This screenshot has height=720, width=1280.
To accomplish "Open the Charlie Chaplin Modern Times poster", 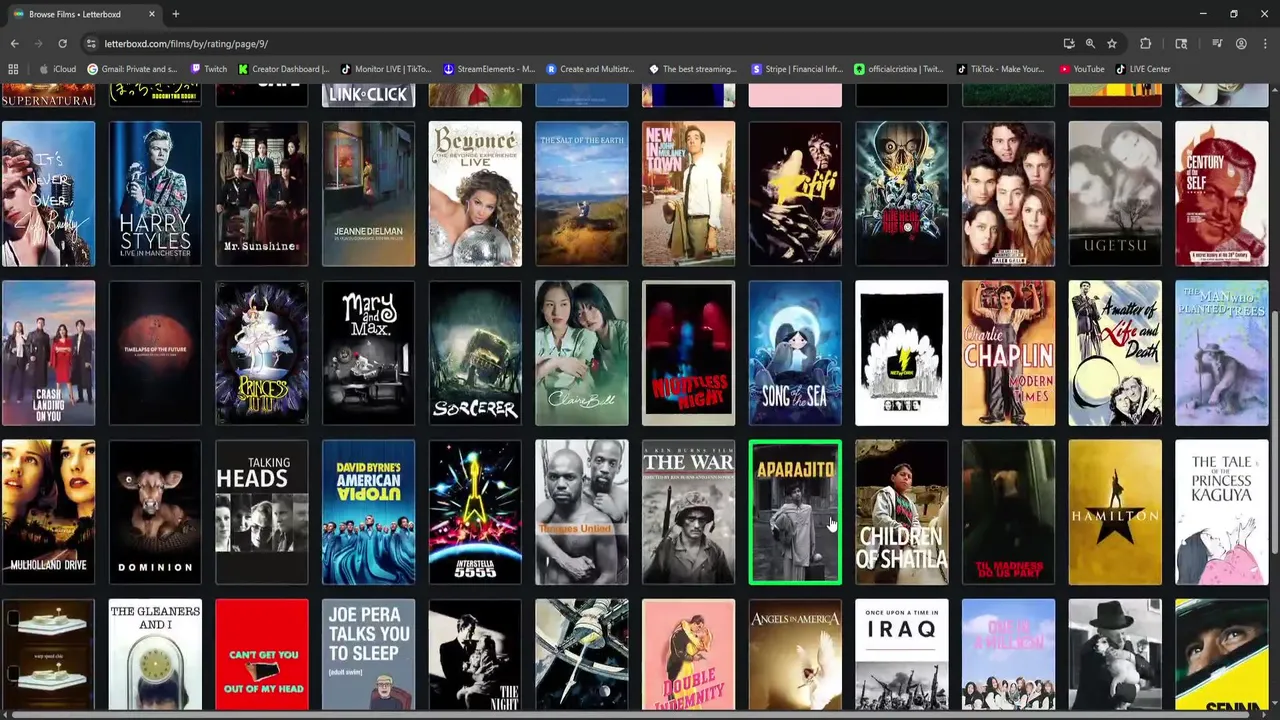I will (1008, 353).
